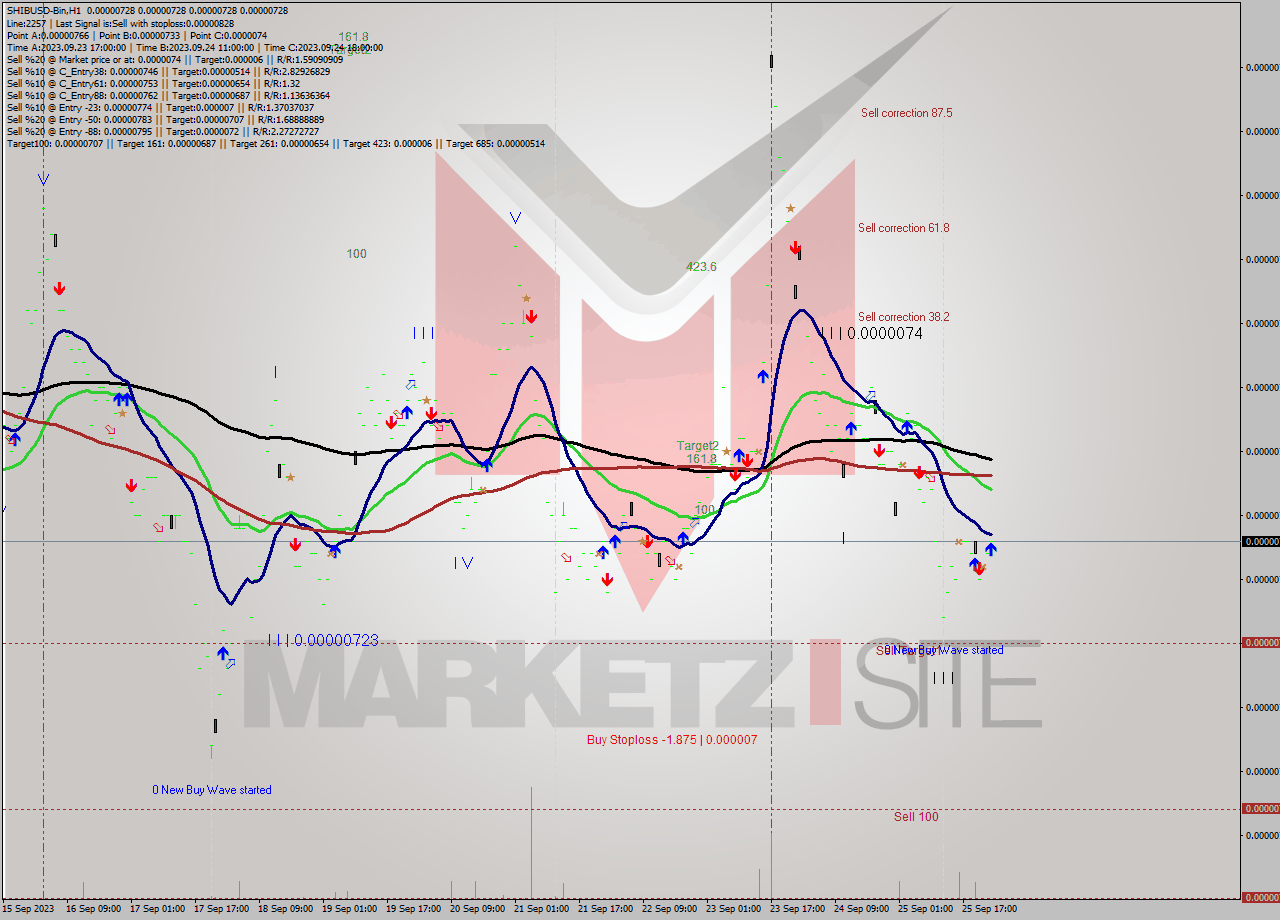Select the blue 'I V' wave label
Viewport: 1280px width, 920px height.
tap(463, 563)
